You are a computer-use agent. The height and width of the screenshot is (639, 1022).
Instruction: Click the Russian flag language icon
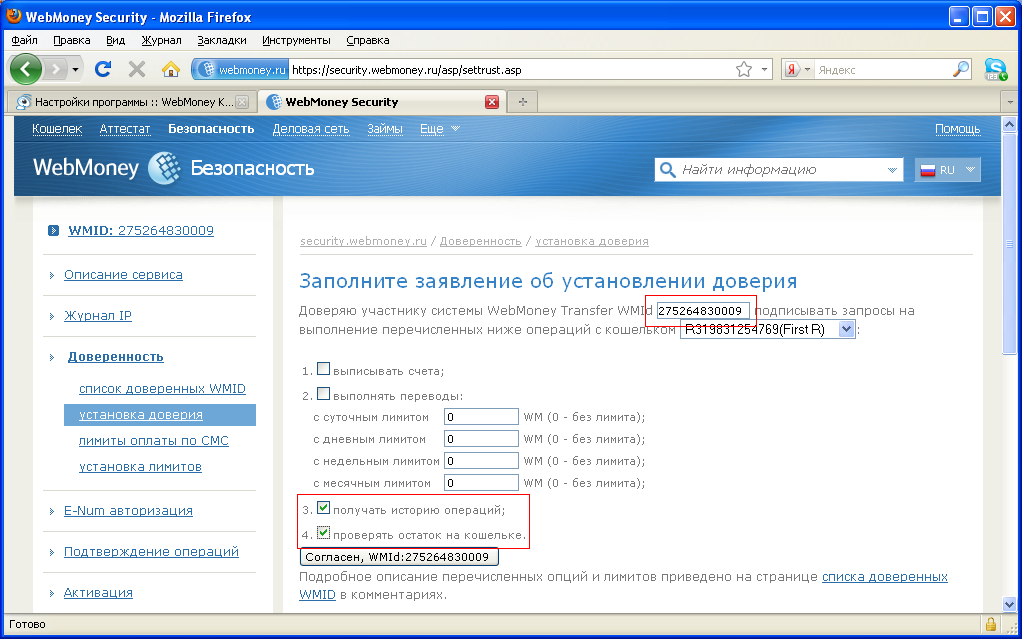click(x=927, y=170)
